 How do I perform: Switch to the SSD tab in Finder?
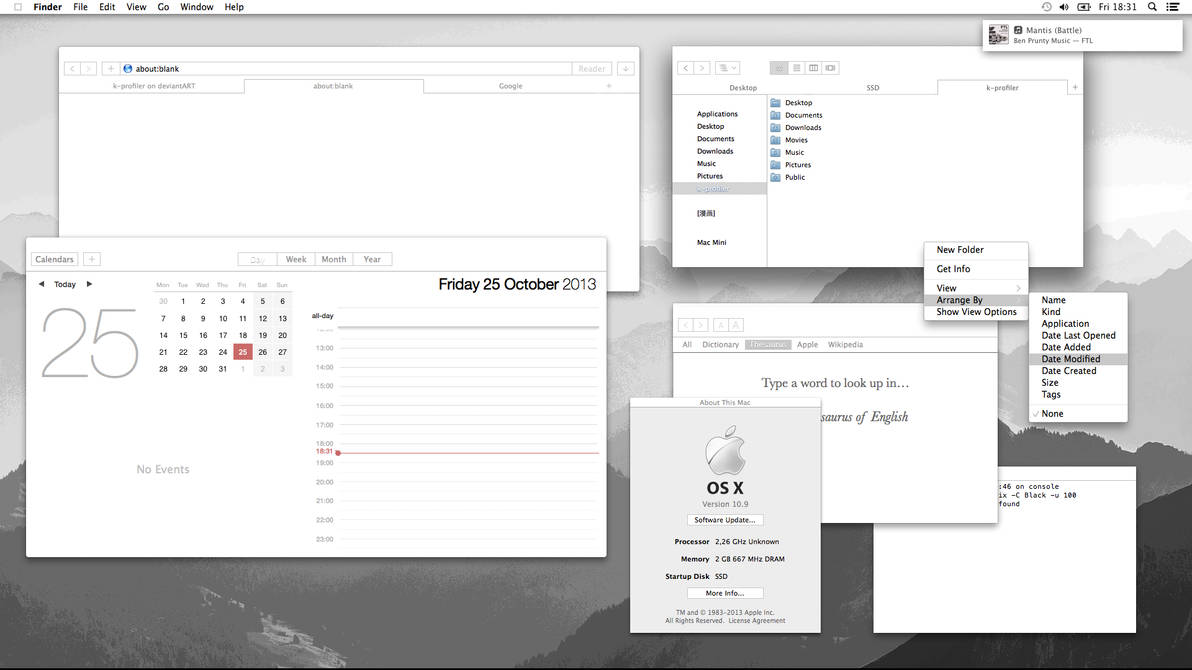point(873,87)
